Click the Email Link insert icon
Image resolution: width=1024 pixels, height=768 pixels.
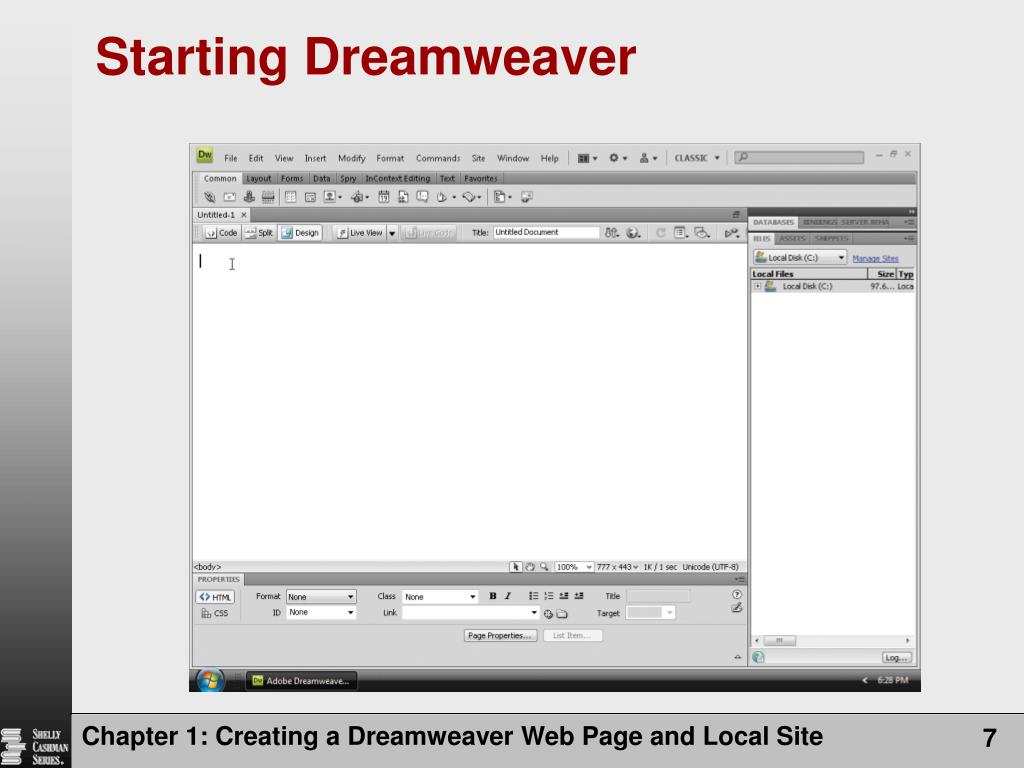230,197
